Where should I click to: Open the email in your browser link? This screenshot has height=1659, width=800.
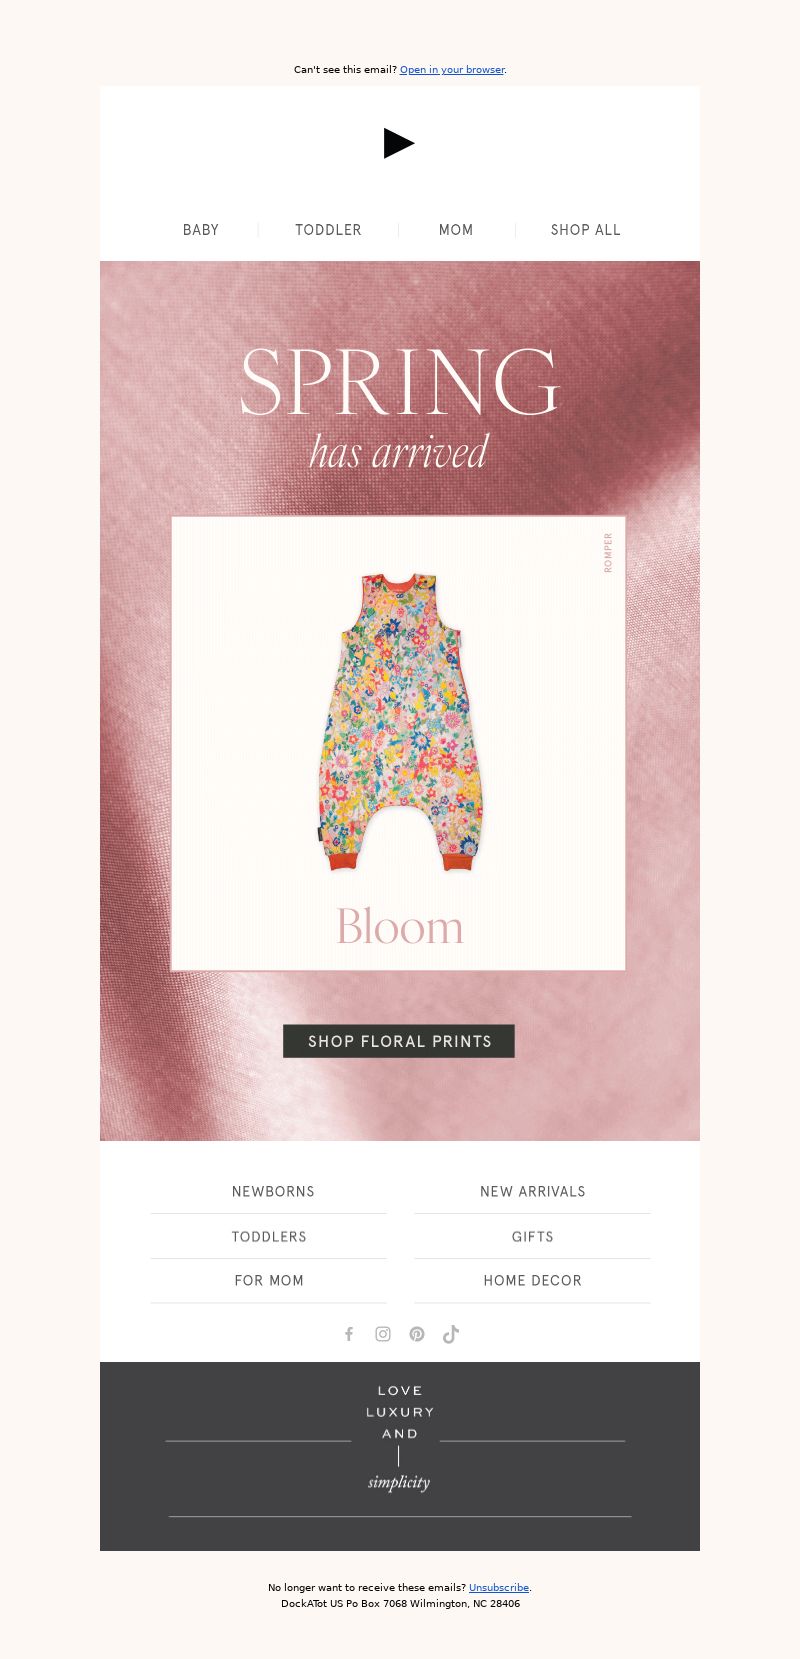pyautogui.click(x=452, y=70)
